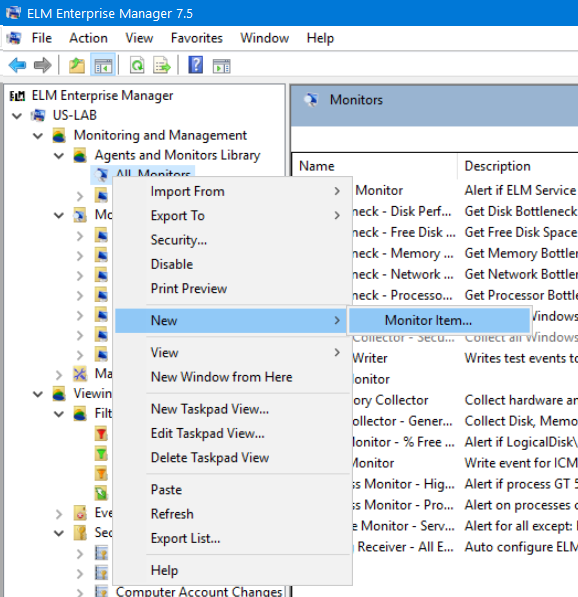This screenshot has height=597, width=578.
Task: Select Delete Taskpad View
Action: pos(233,458)
